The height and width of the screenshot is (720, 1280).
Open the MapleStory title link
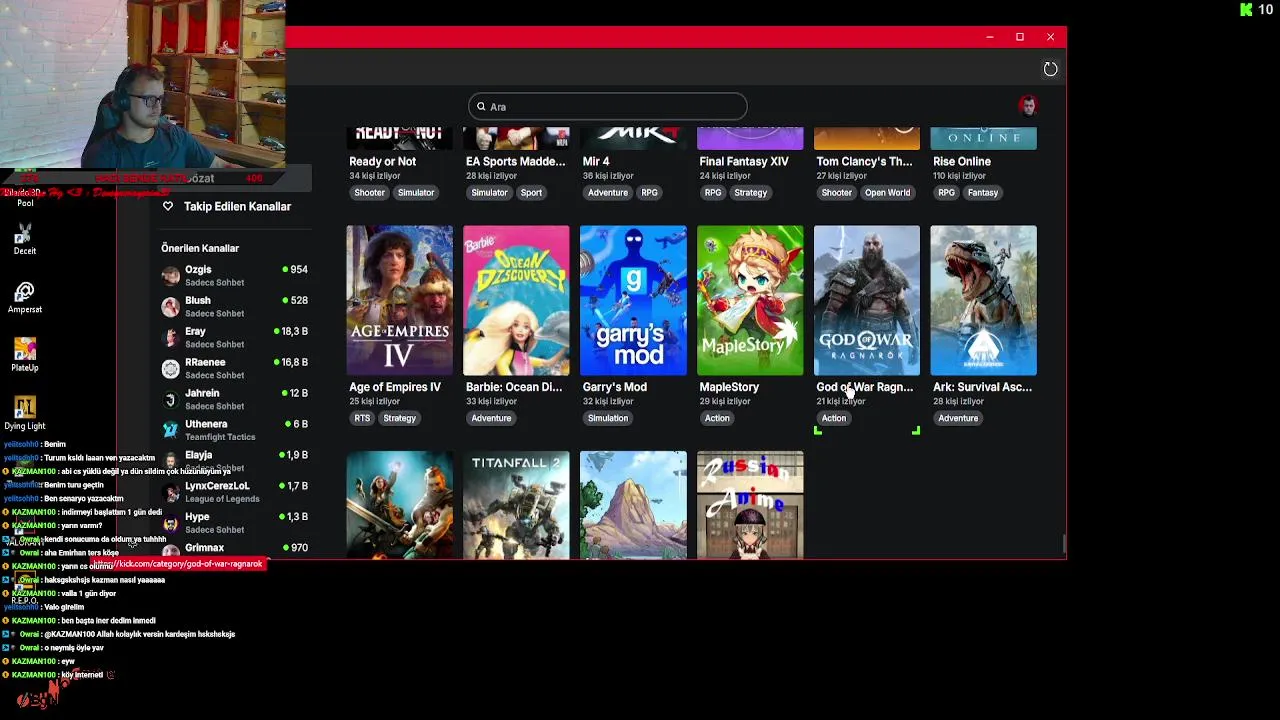[729, 387]
